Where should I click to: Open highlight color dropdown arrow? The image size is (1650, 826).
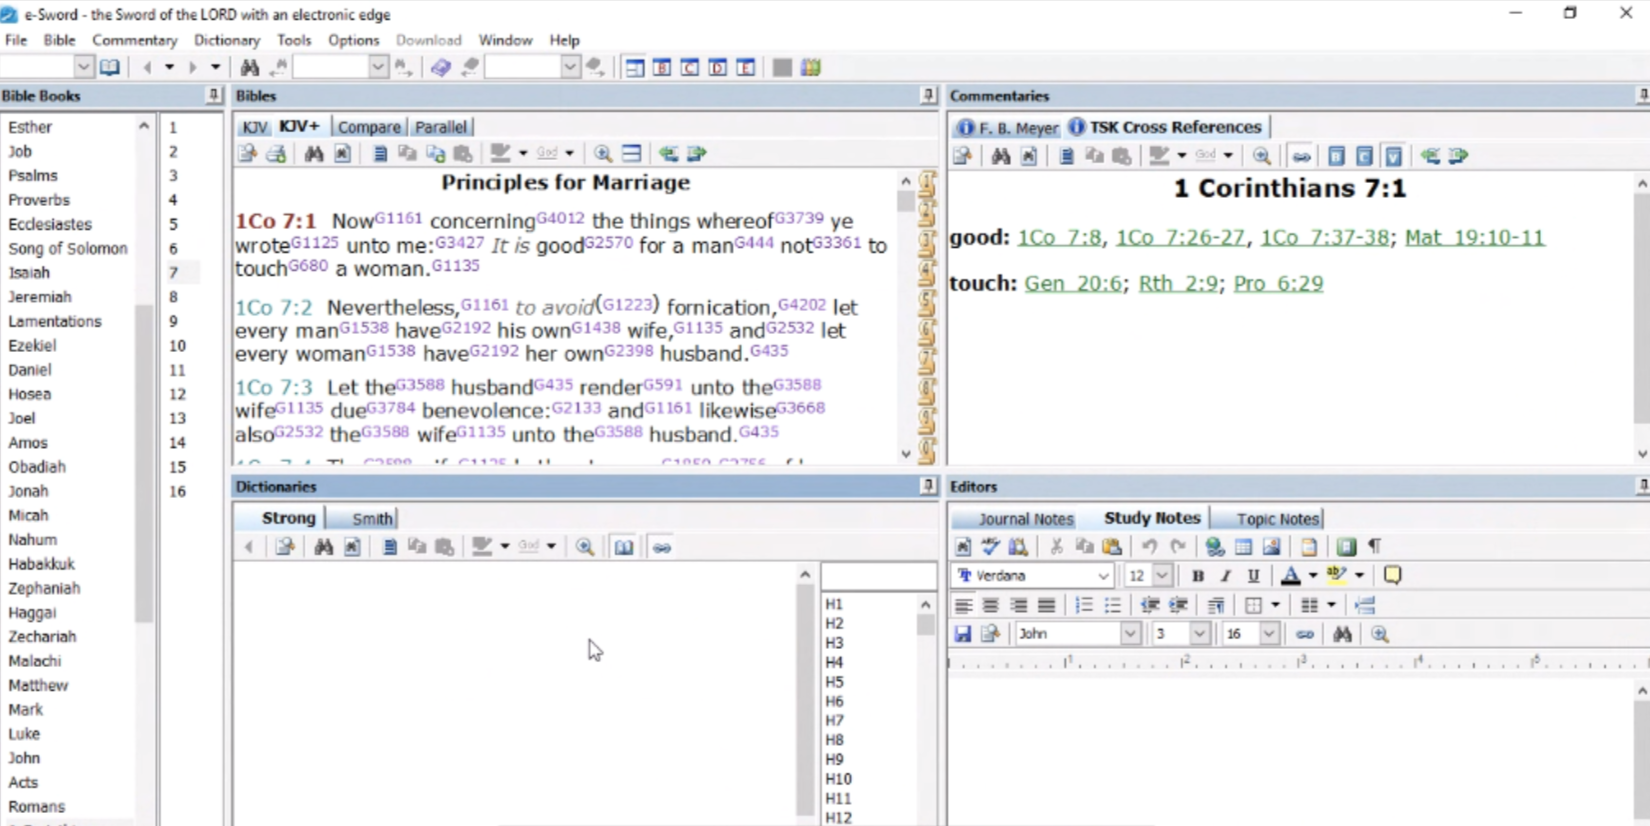pyautogui.click(x=1359, y=575)
